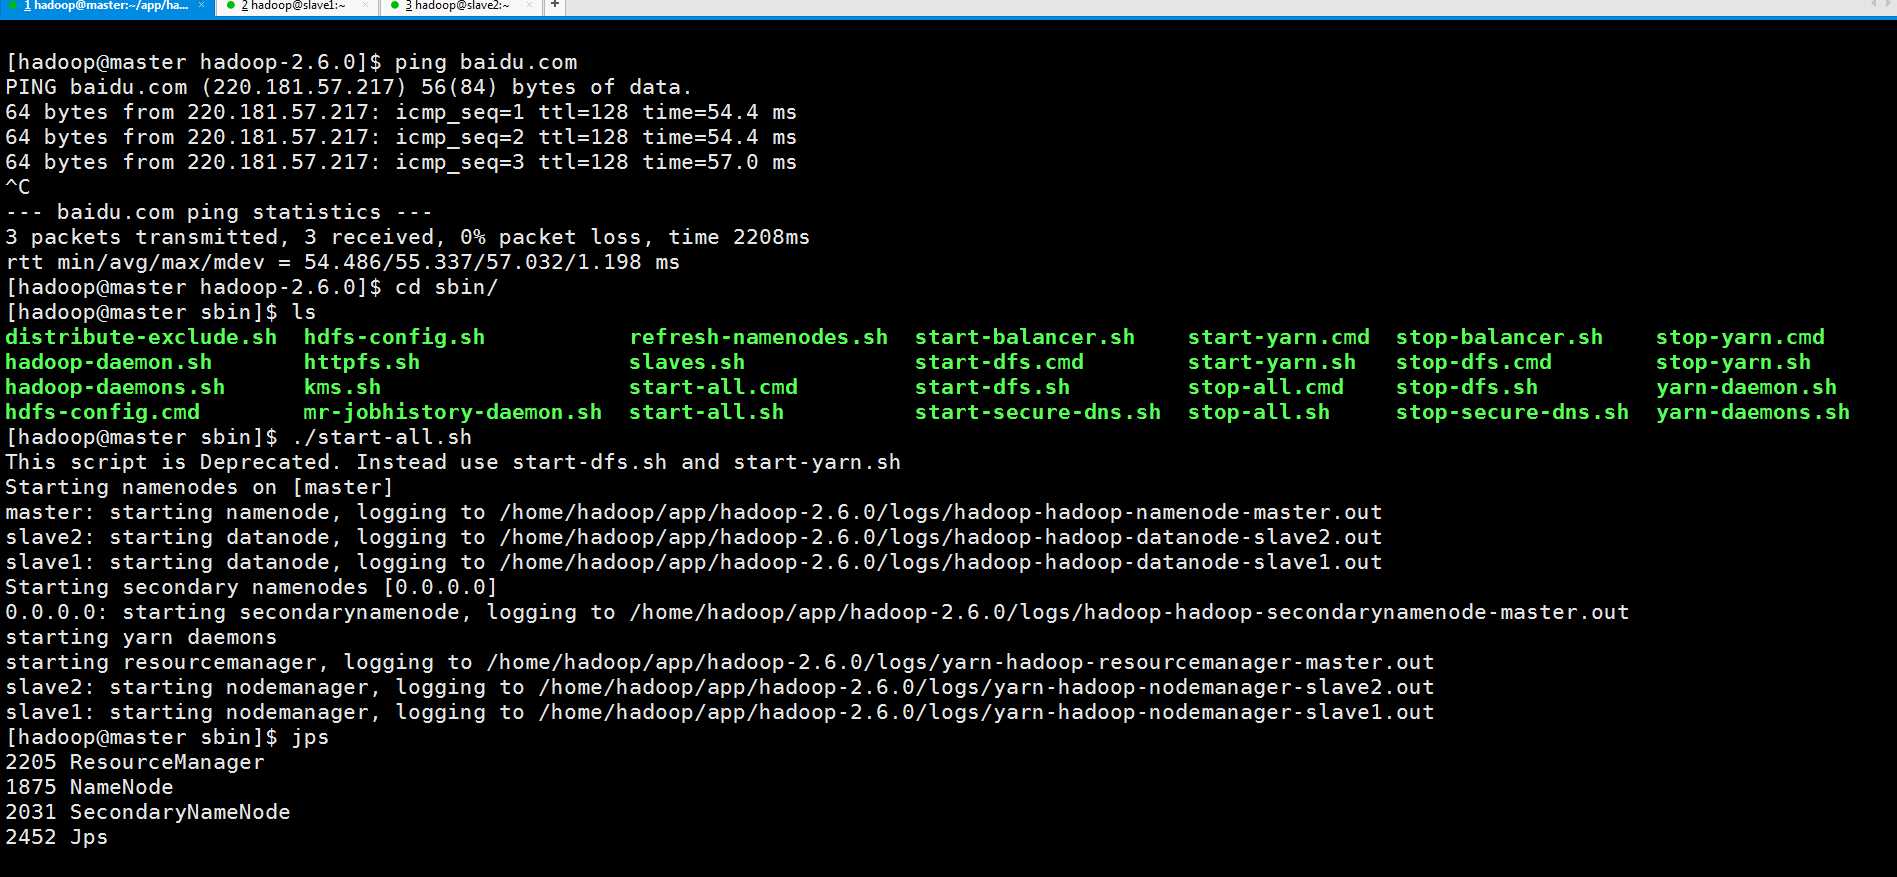Click start-dfs.cmd in the ls listing
The image size is (1897, 877).
[x=999, y=362]
